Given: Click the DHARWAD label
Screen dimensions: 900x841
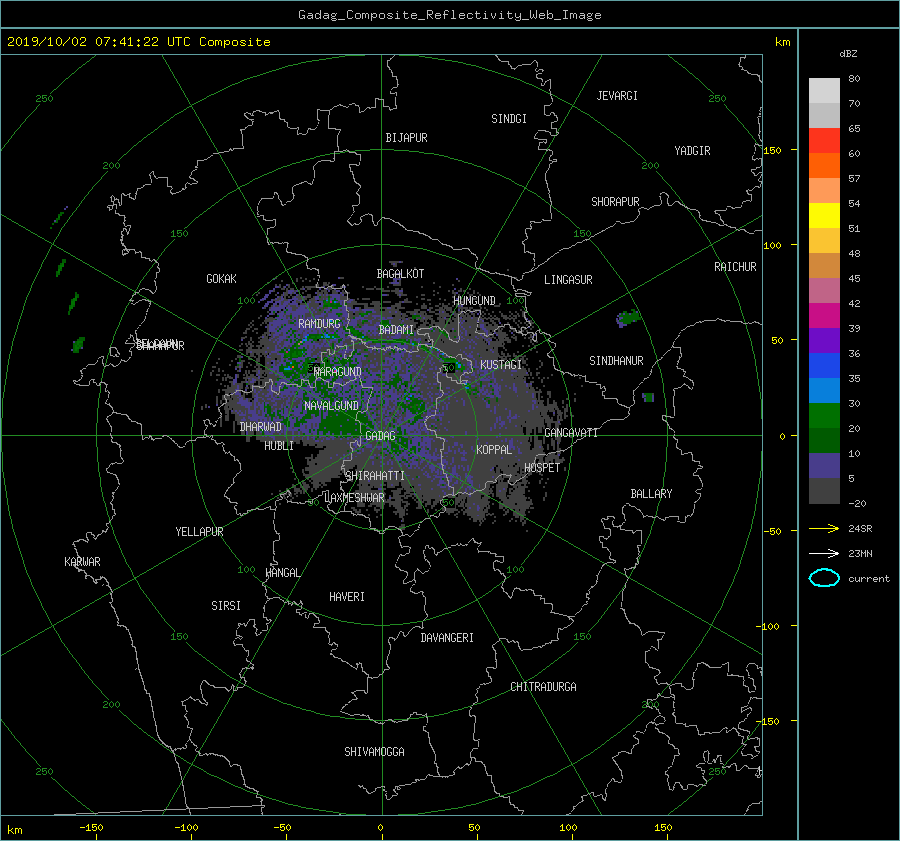Looking at the screenshot, I should pyautogui.click(x=261, y=427).
